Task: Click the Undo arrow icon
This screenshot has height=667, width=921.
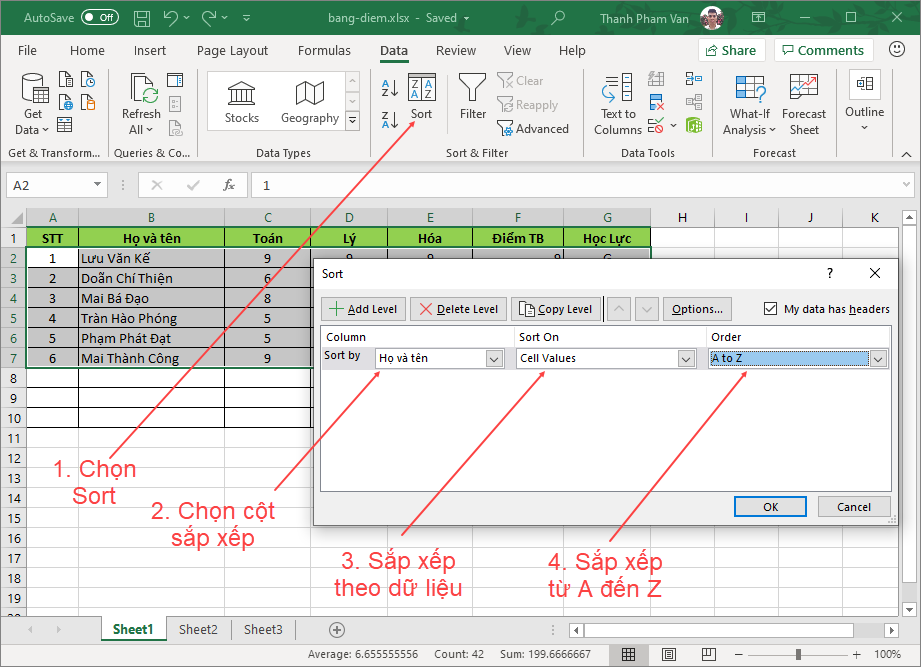Action: tap(171, 18)
